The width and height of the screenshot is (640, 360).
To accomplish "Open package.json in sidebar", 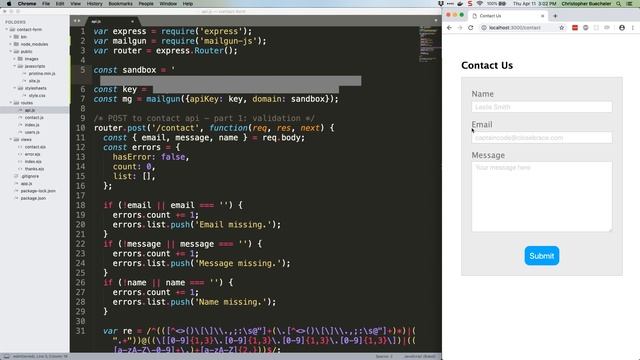I will pos(33,198).
